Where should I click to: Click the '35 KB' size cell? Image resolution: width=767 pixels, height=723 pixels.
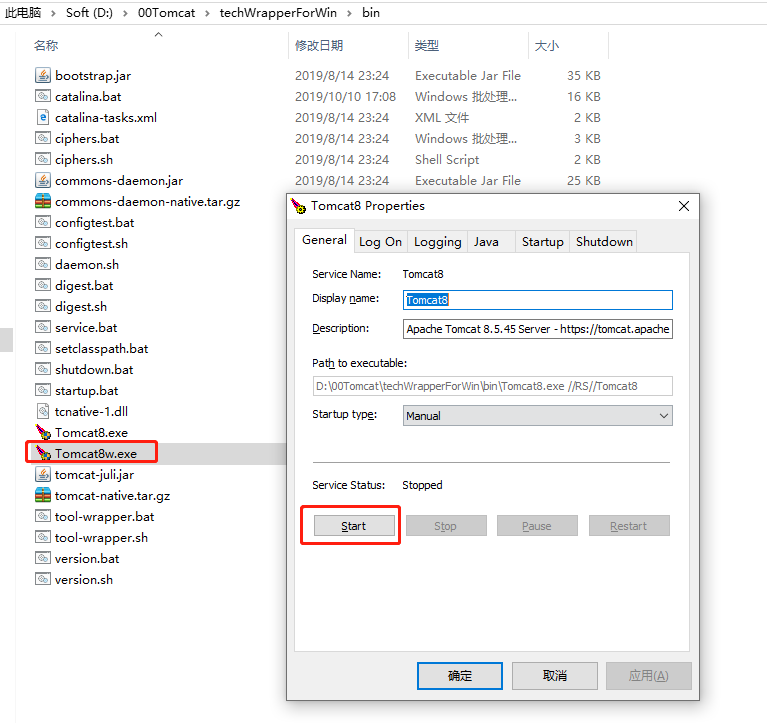(x=584, y=75)
